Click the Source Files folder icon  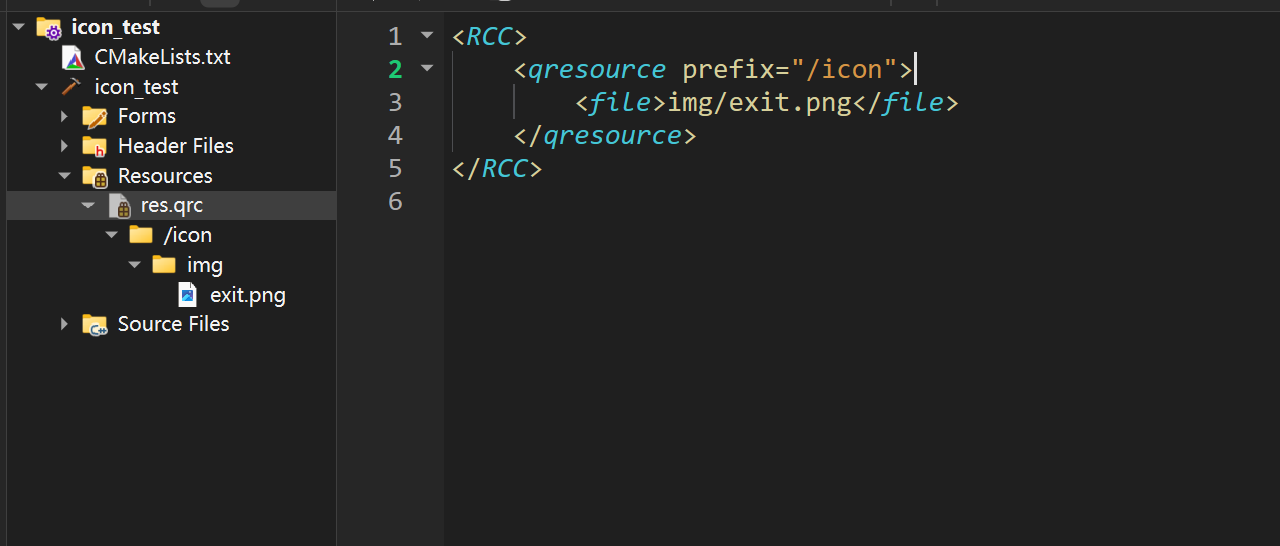(95, 325)
